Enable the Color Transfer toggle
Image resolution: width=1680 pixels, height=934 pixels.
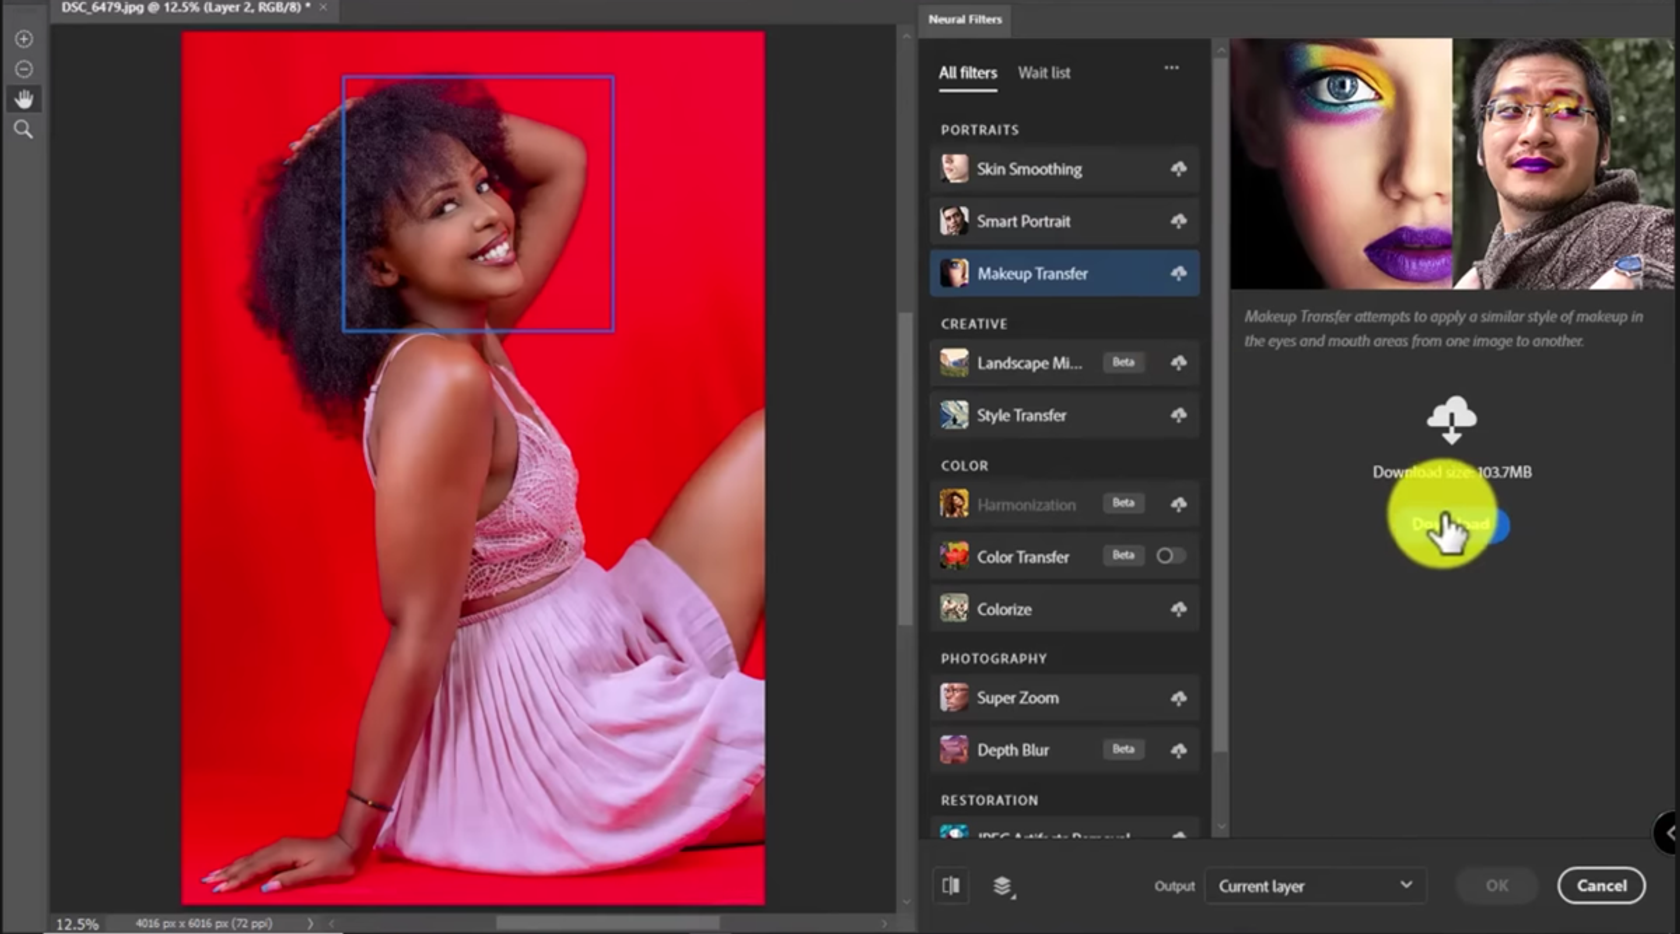[1169, 556]
